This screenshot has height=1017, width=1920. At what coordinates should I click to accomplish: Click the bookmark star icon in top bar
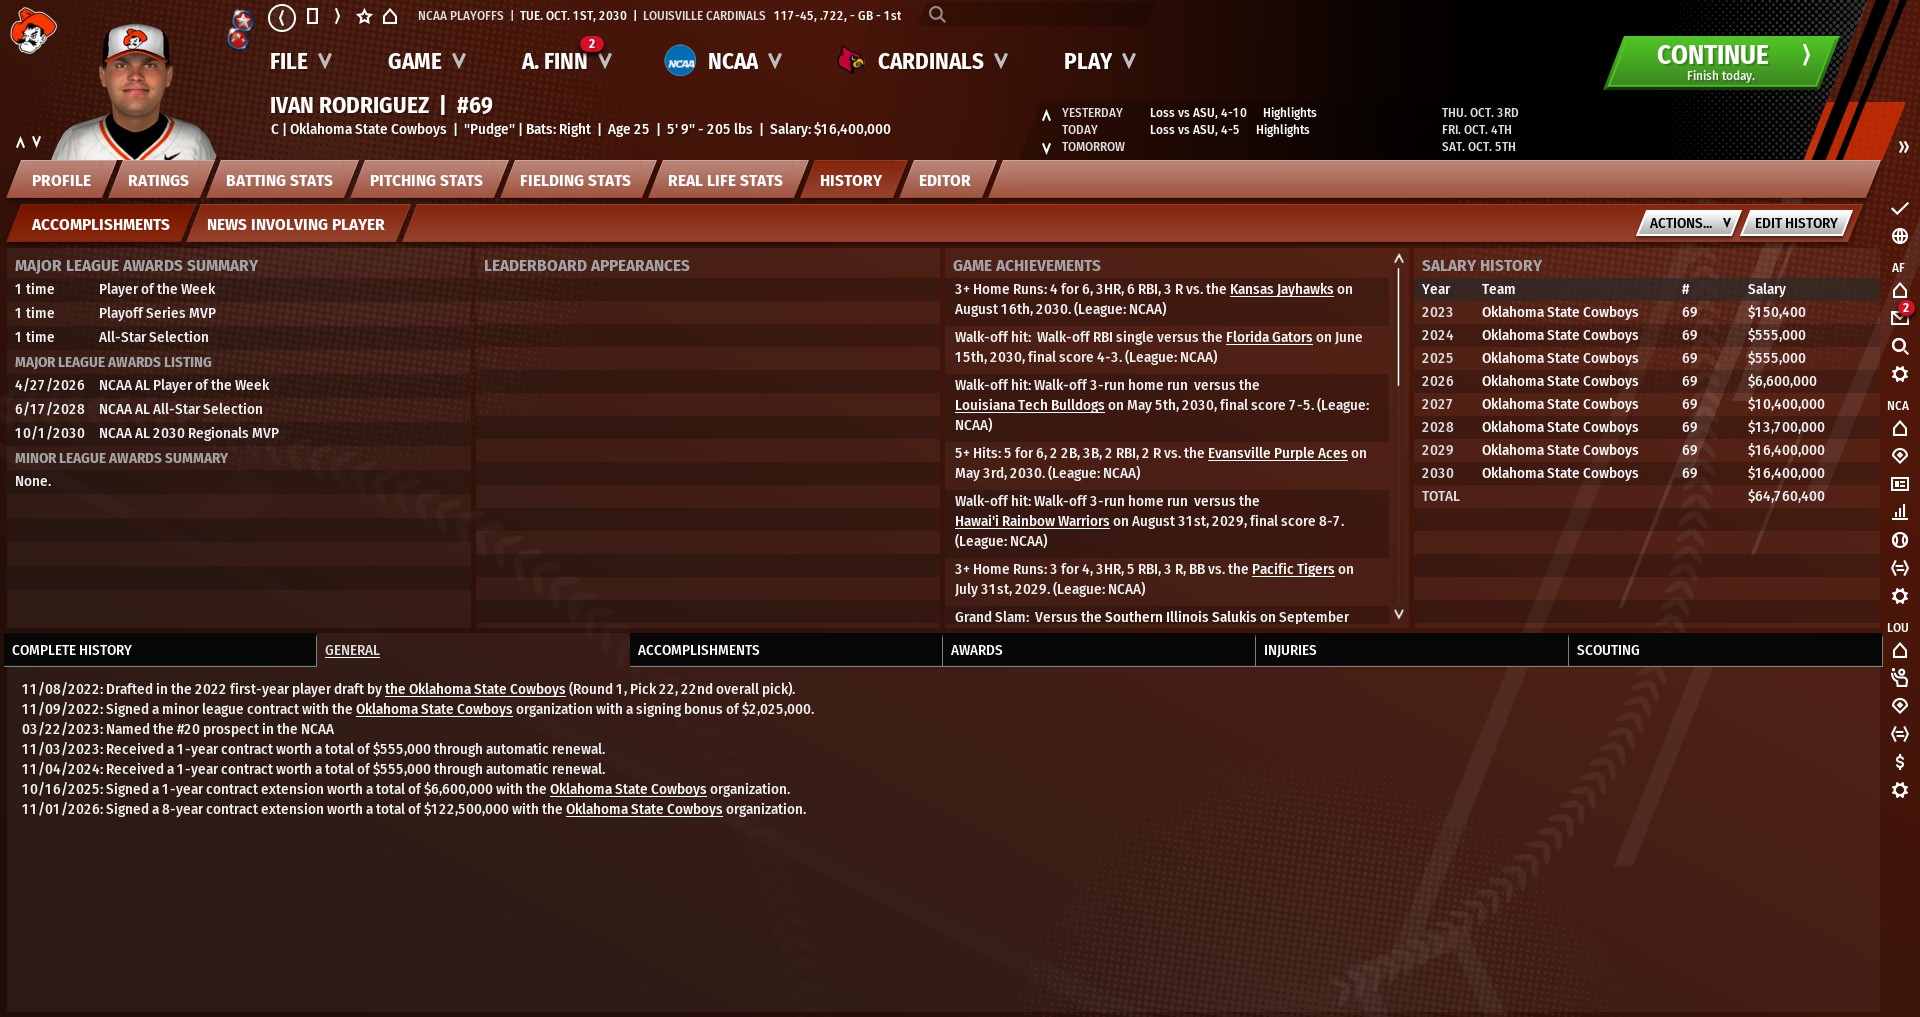tap(364, 16)
